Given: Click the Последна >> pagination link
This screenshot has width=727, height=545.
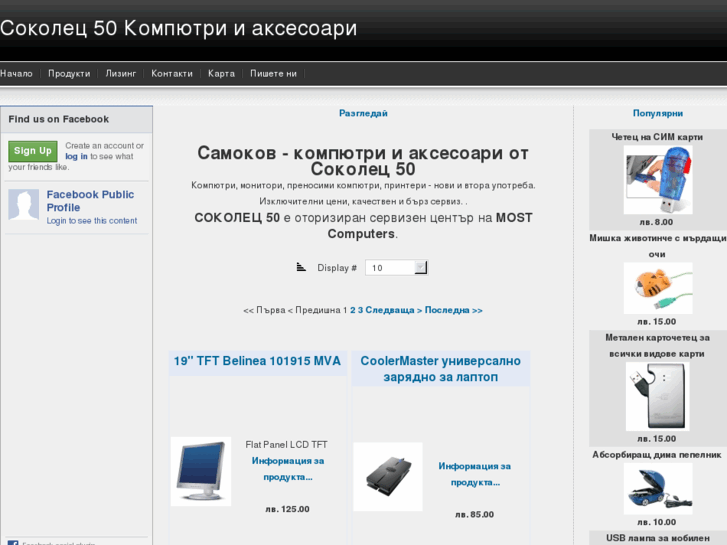Looking at the screenshot, I should coord(453,310).
